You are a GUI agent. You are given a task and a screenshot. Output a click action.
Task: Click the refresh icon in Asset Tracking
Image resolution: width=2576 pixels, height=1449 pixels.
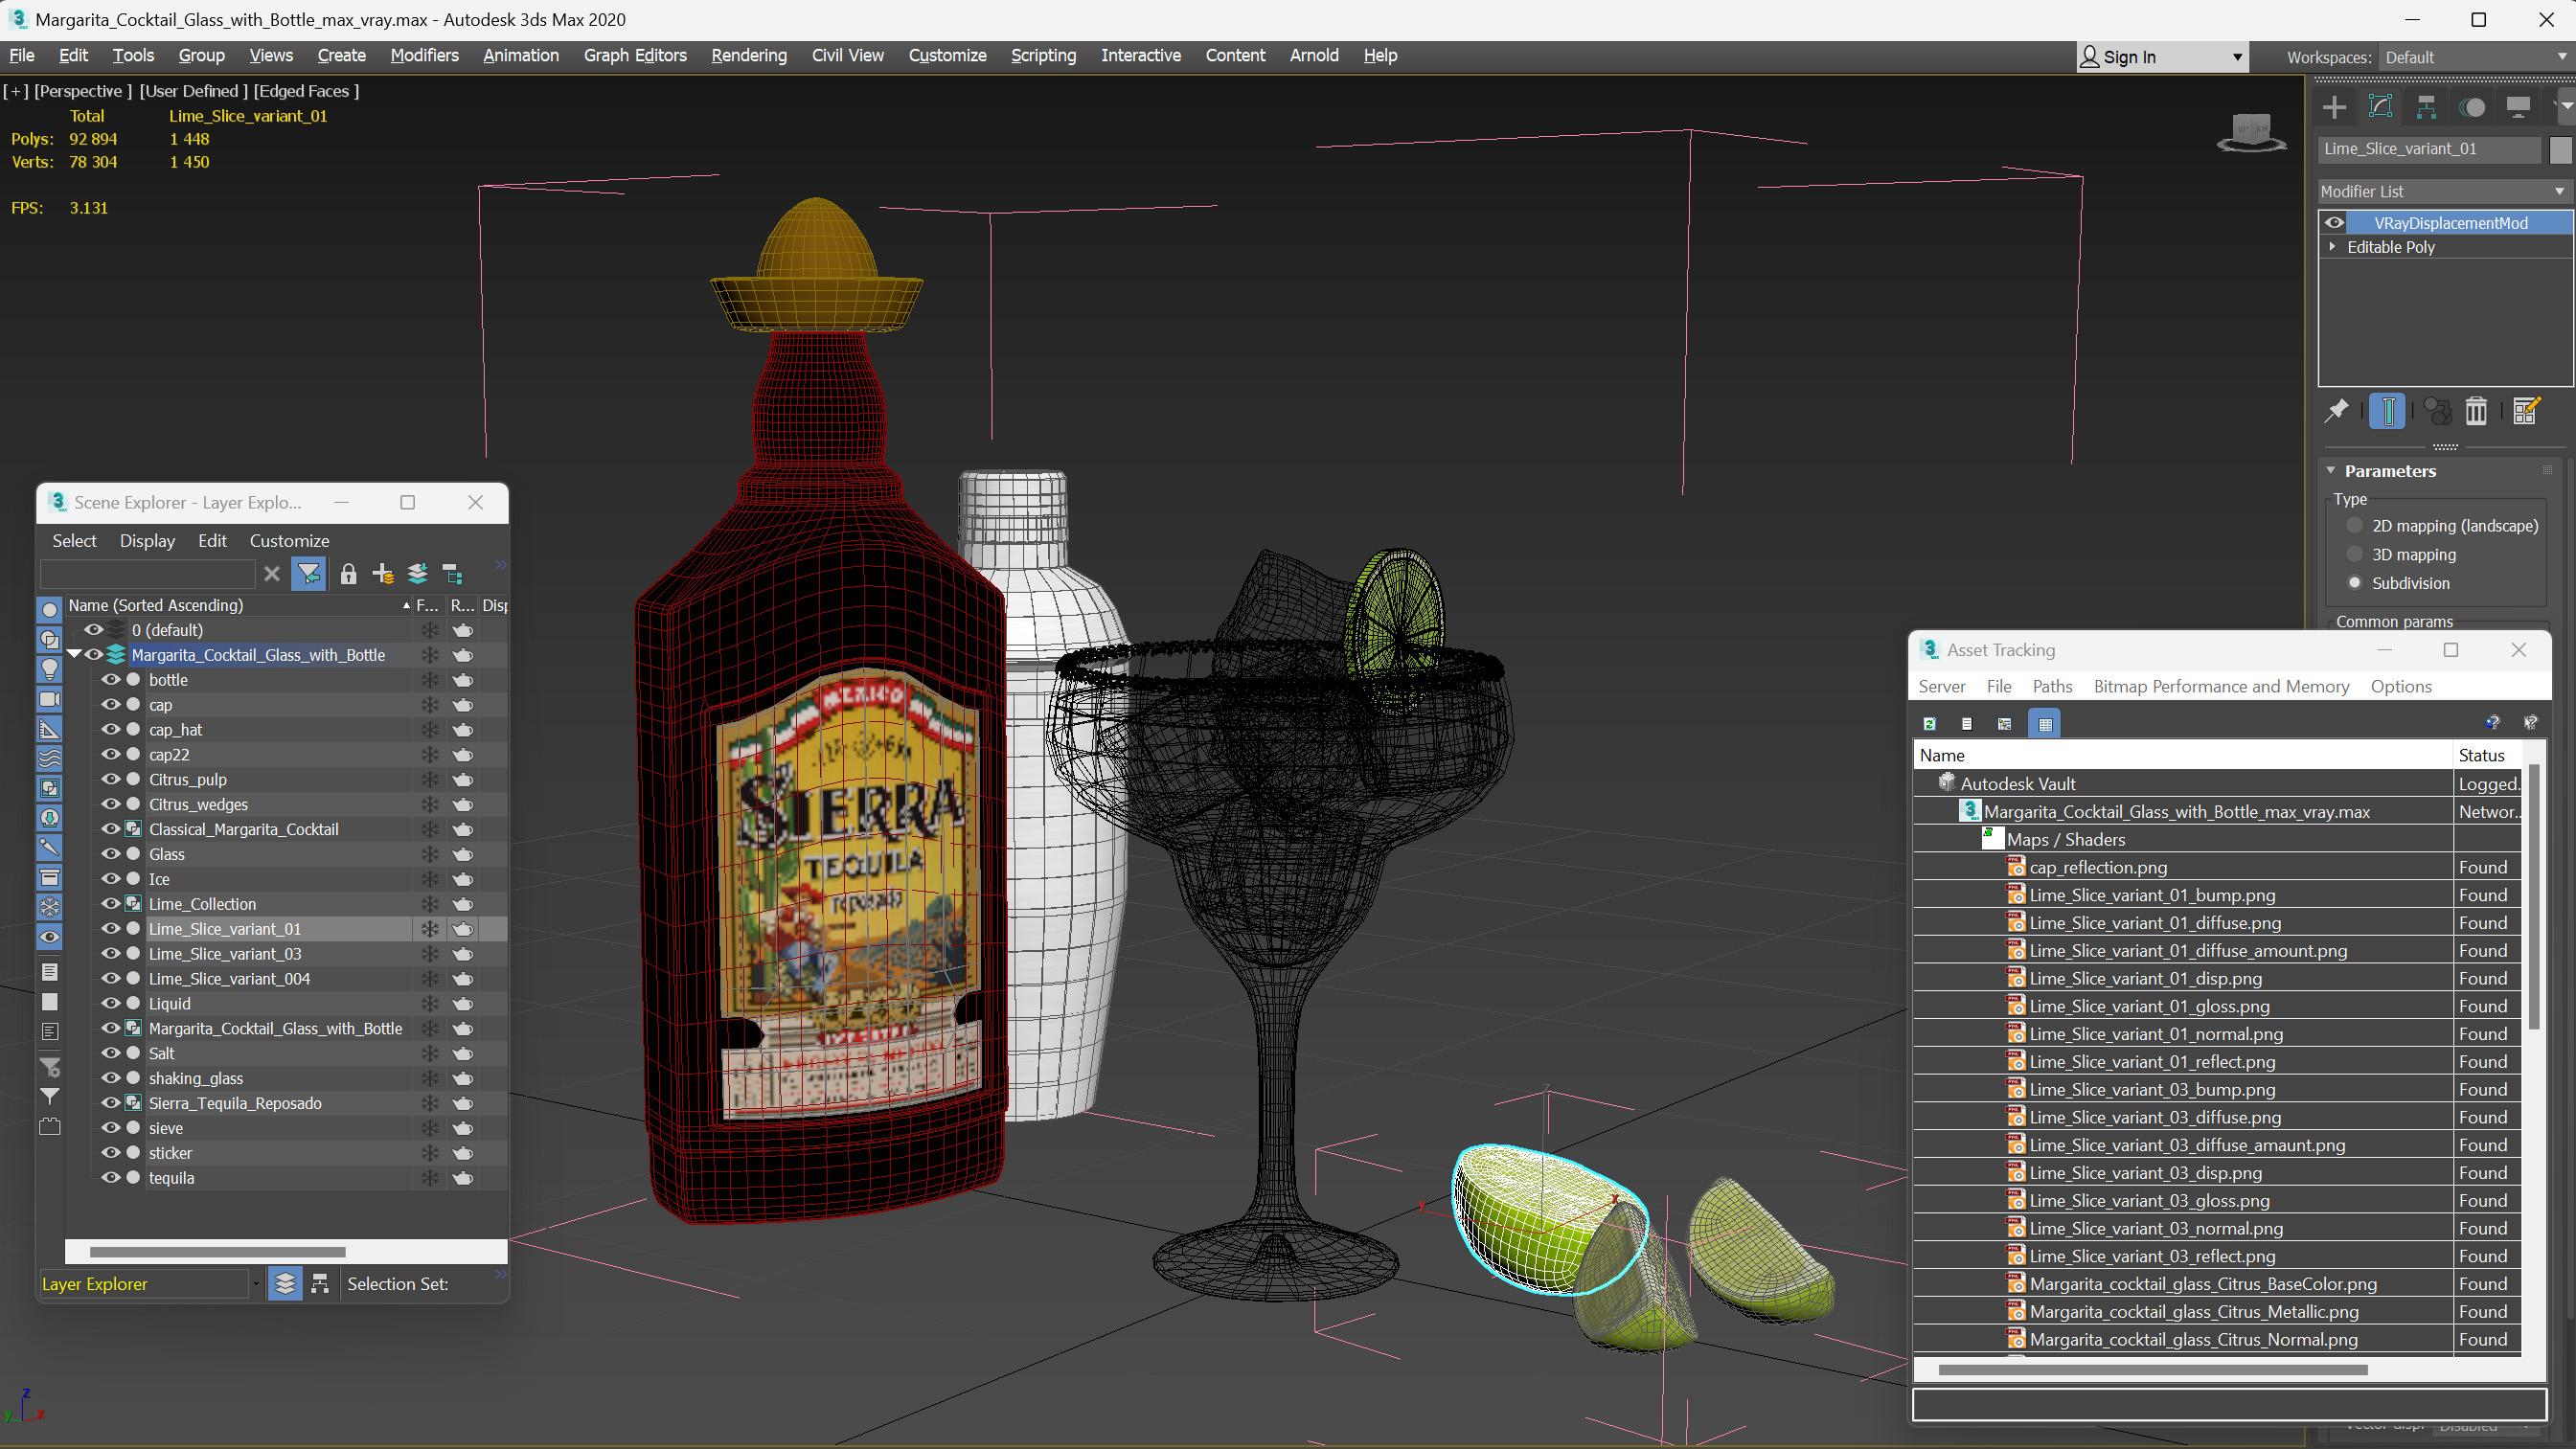pos(1930,724)
